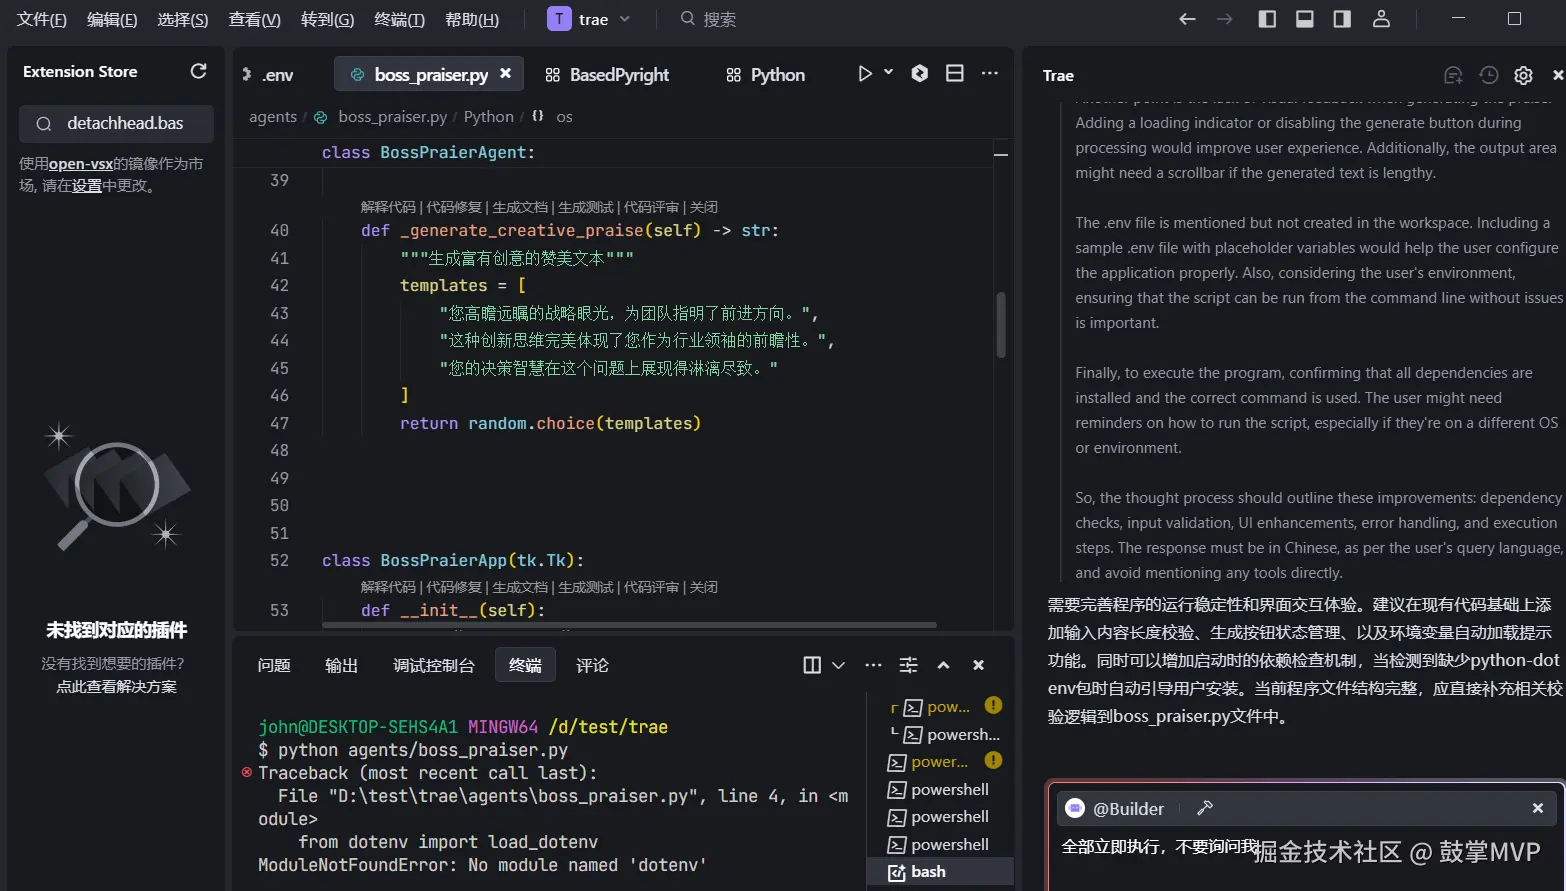Toggle the left primary sidebar visibility
Viewport: 1566px width, 891px height.
1267,19
